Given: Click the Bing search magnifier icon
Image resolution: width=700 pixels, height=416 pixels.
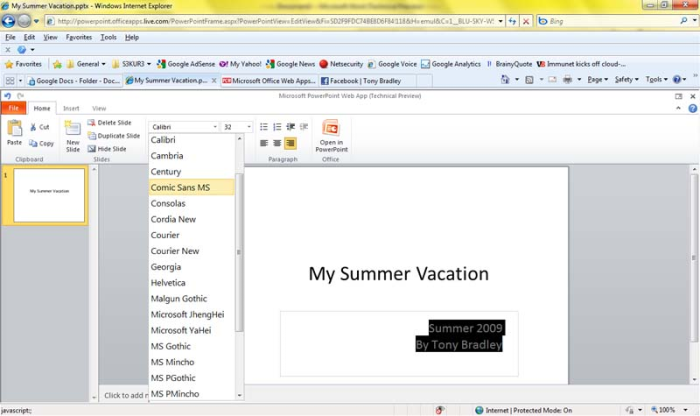Looking at the screenshot, I should click(x=683, y=21).
